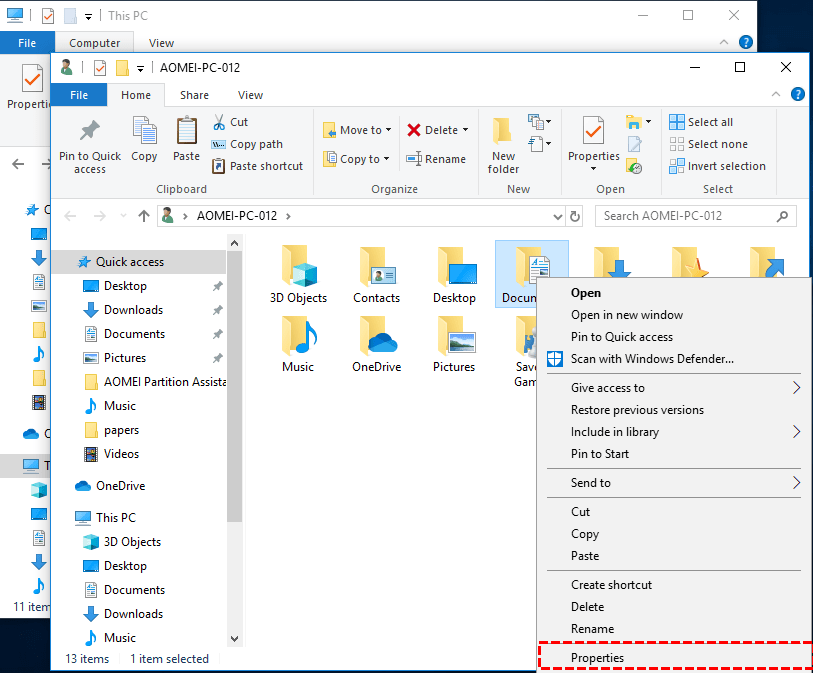Open the address bar history dropdown
Viewport: 813px width, 673px height.
[x=557, y=216]
